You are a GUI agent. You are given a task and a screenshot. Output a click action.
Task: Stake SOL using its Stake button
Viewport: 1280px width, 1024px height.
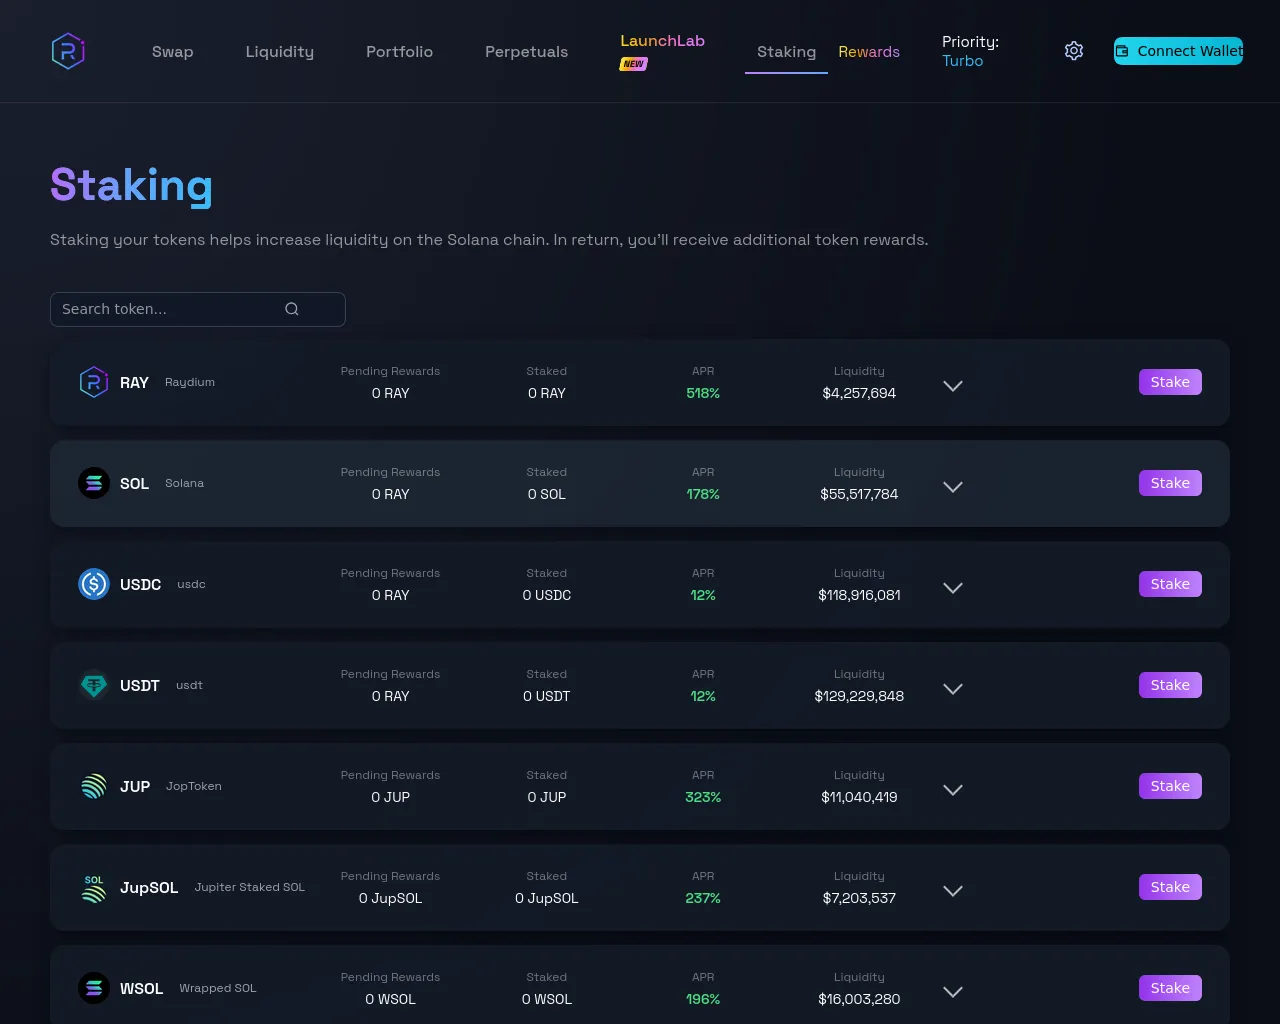[x=1170, y=483]
